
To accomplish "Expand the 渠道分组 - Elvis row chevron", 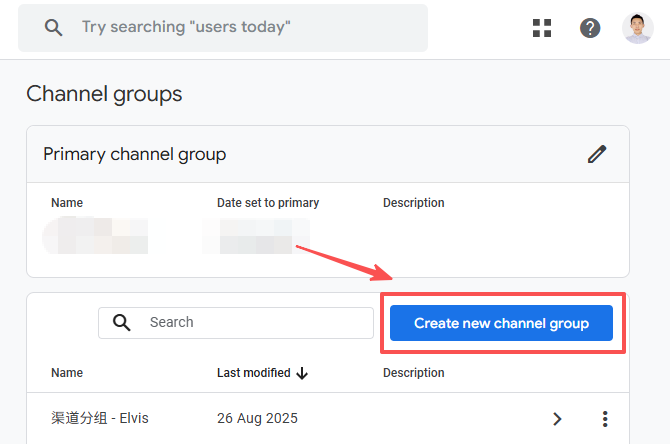I will pos(557,419).
